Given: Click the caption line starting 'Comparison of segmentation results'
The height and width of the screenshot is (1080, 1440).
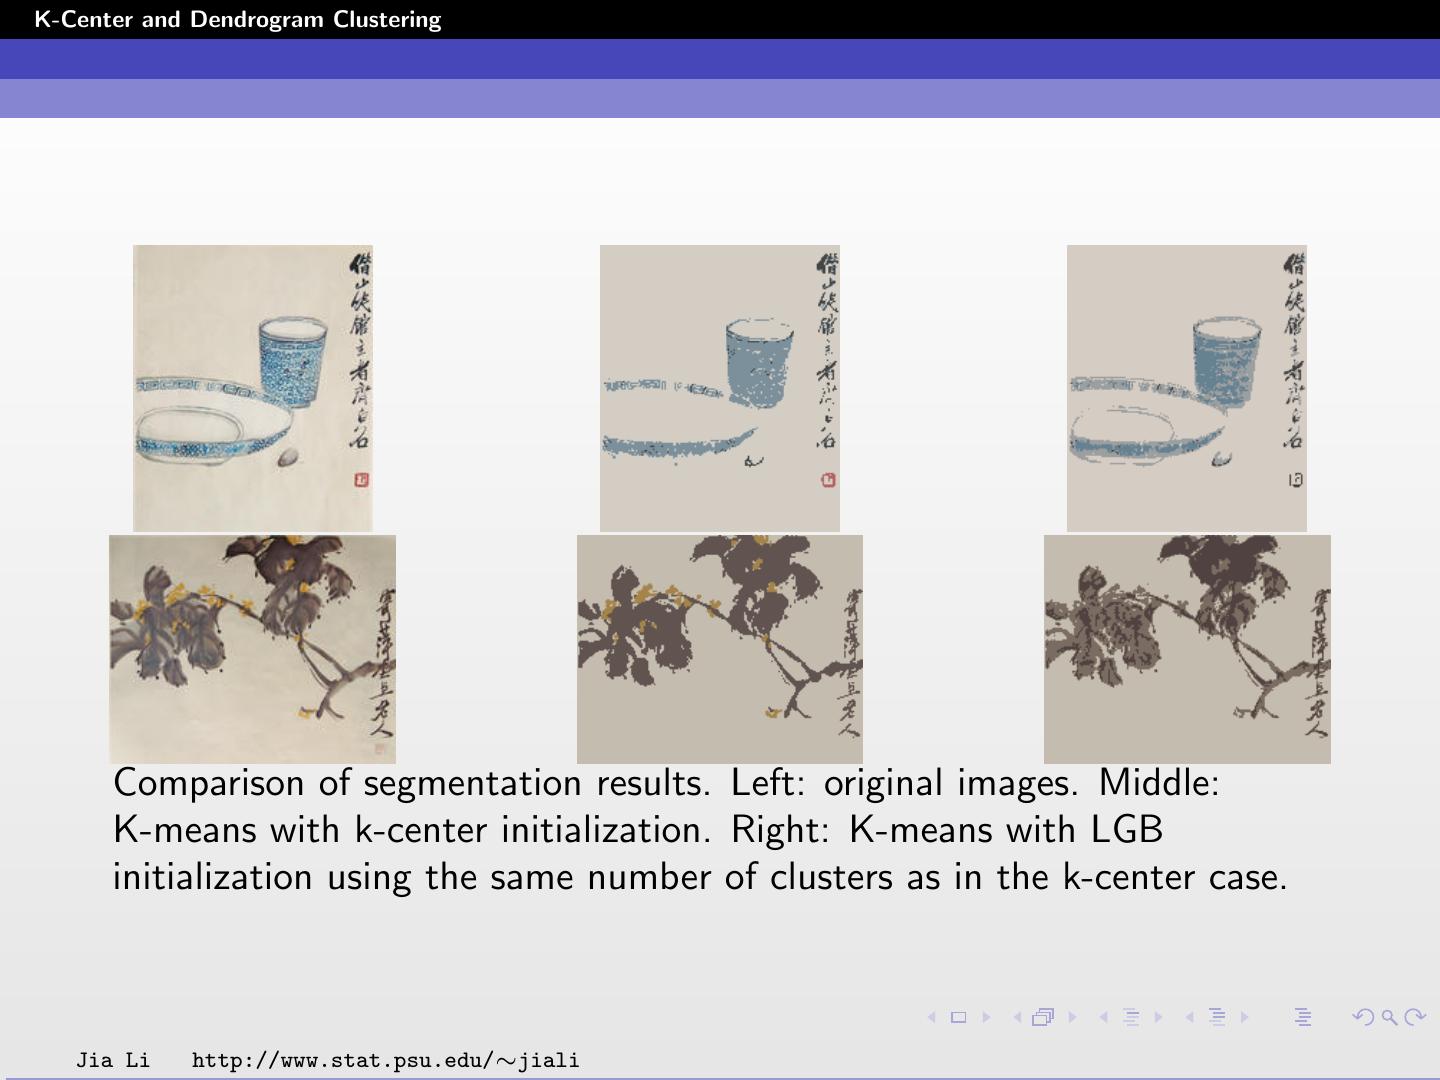Looking at the screenshot, I should tap(667, 783).
